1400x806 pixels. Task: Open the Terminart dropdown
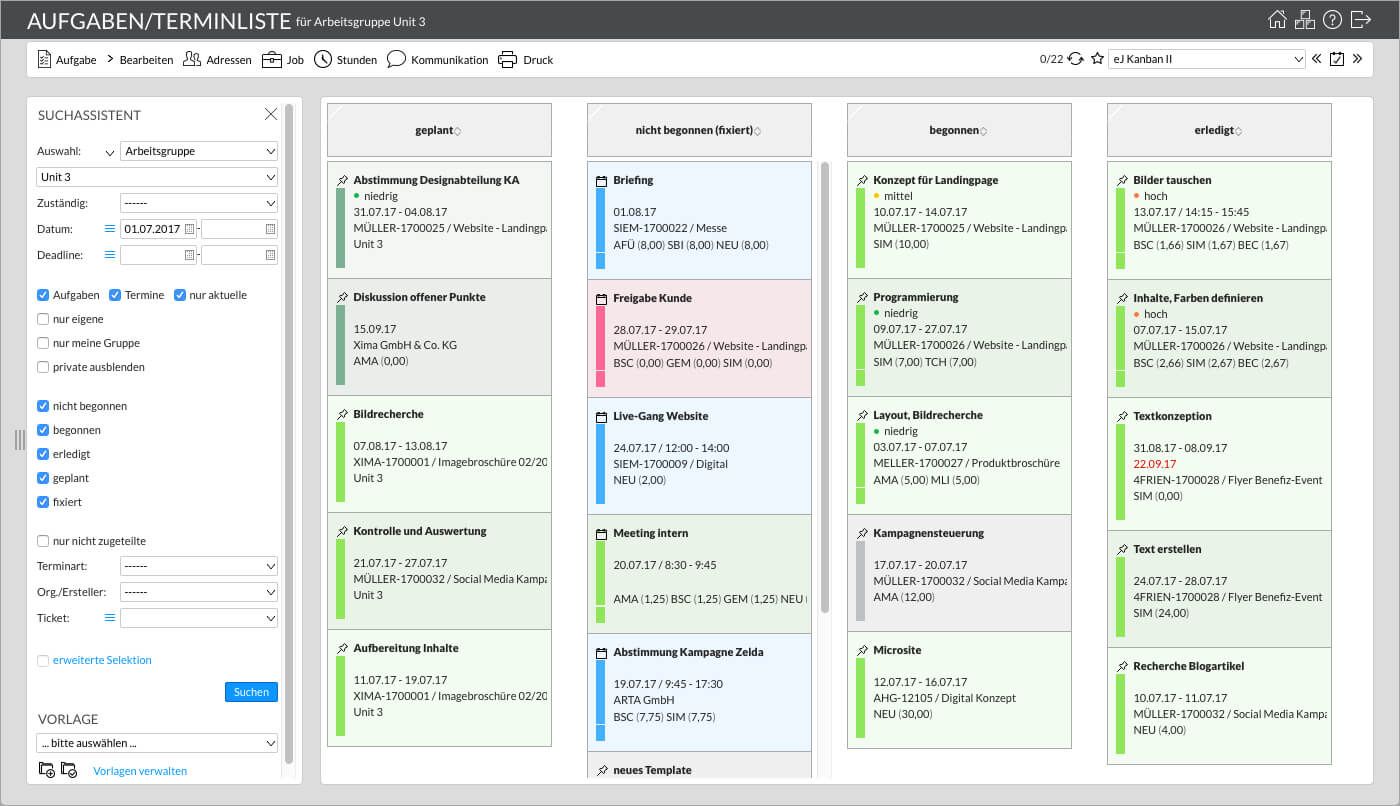coord(199,566)
